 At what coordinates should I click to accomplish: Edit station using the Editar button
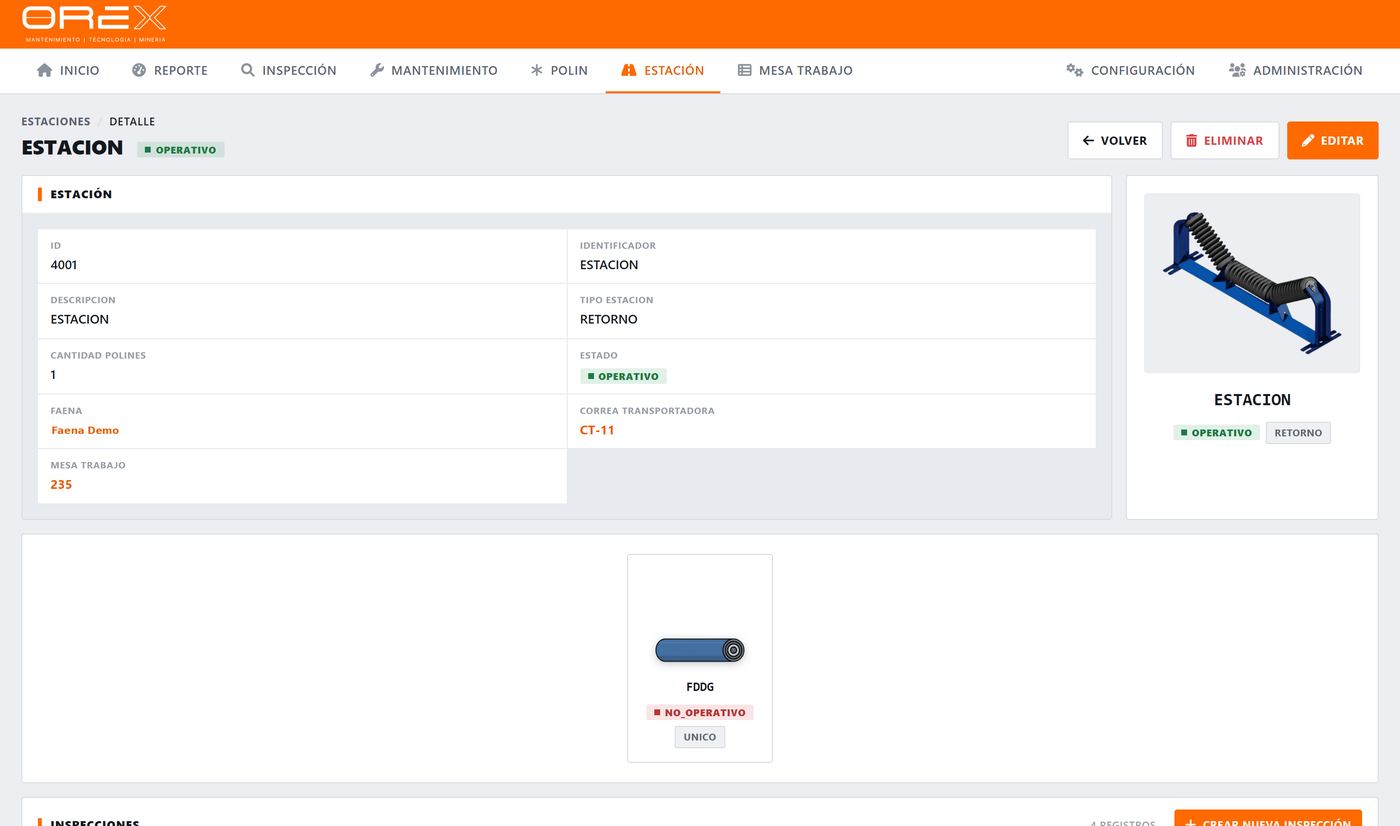[x=1333, y=141]
